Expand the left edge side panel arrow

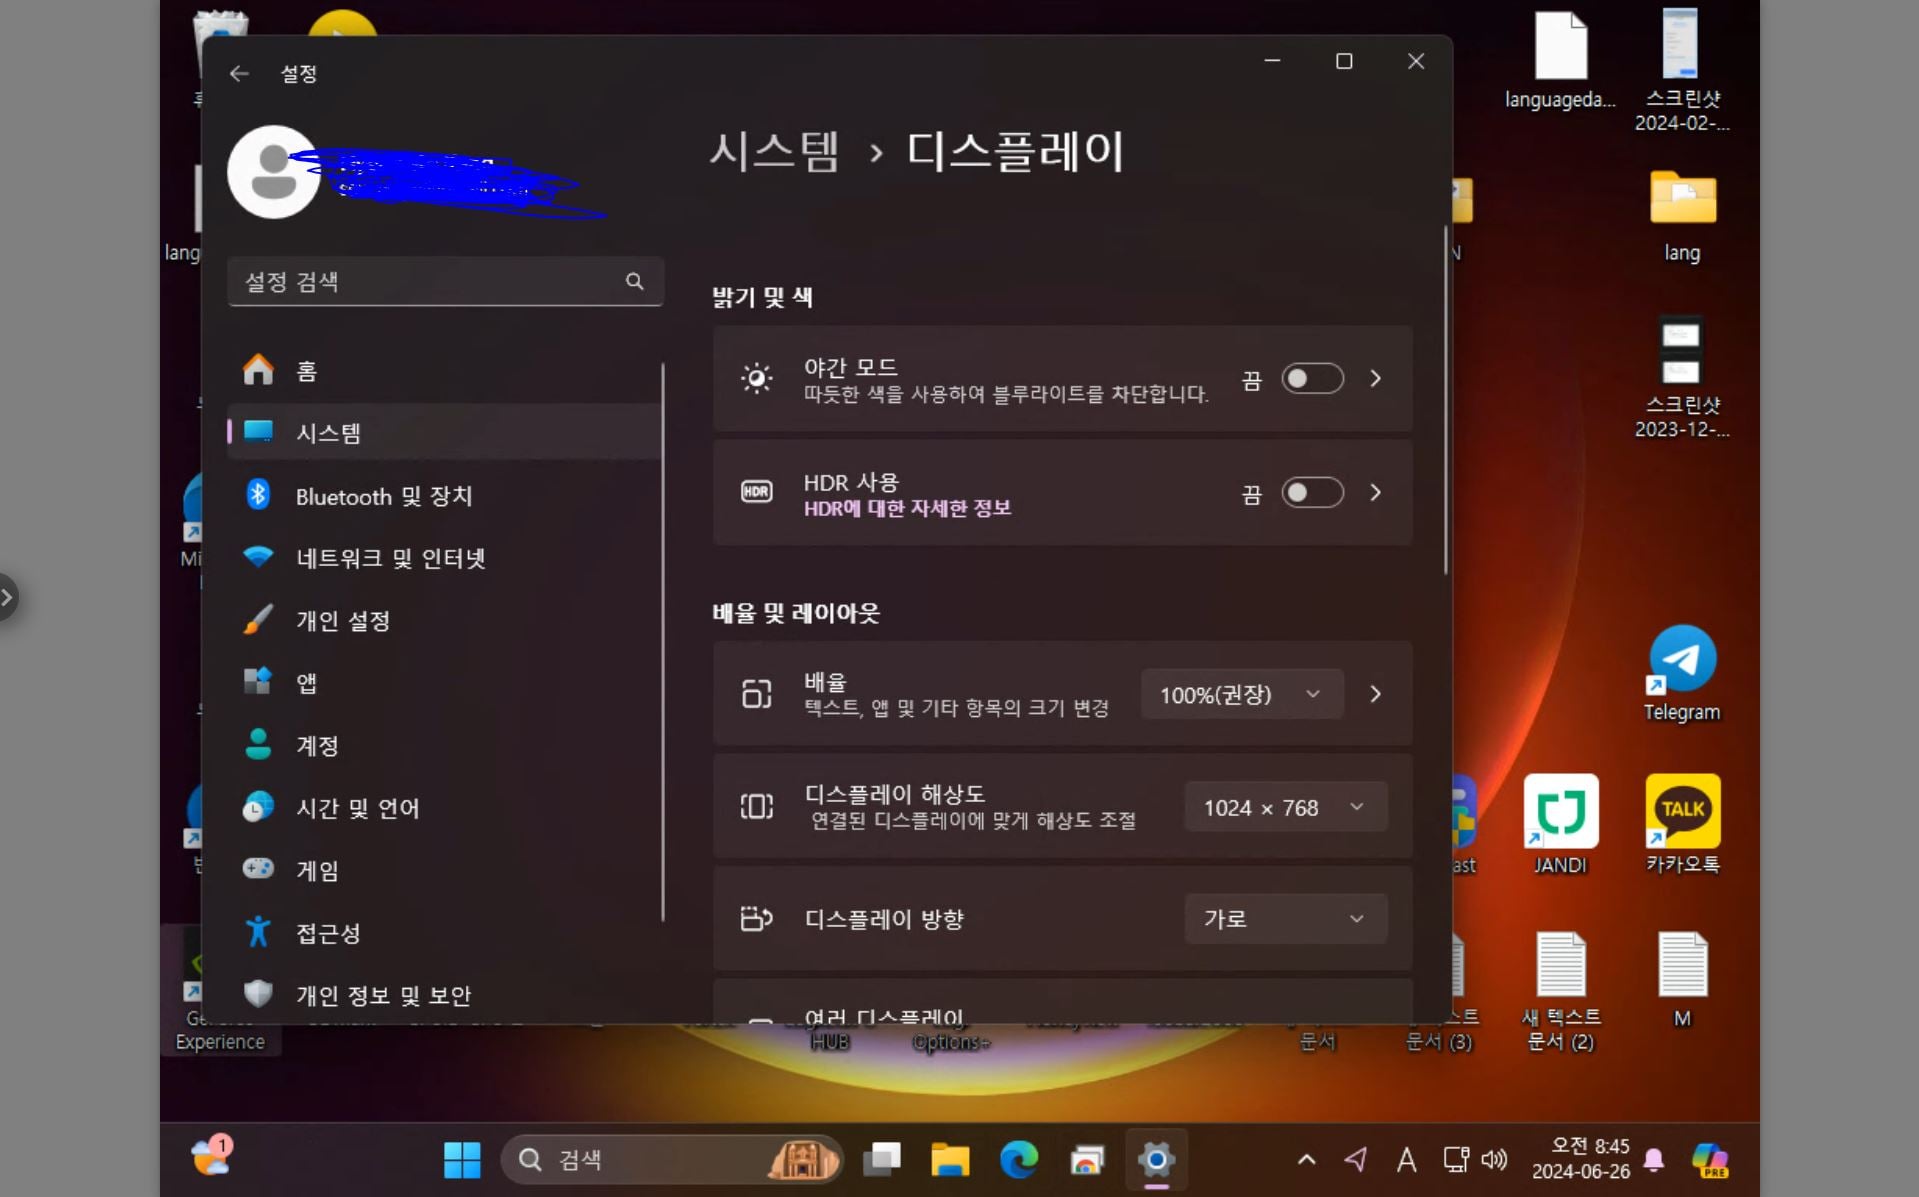click(7, 598)
